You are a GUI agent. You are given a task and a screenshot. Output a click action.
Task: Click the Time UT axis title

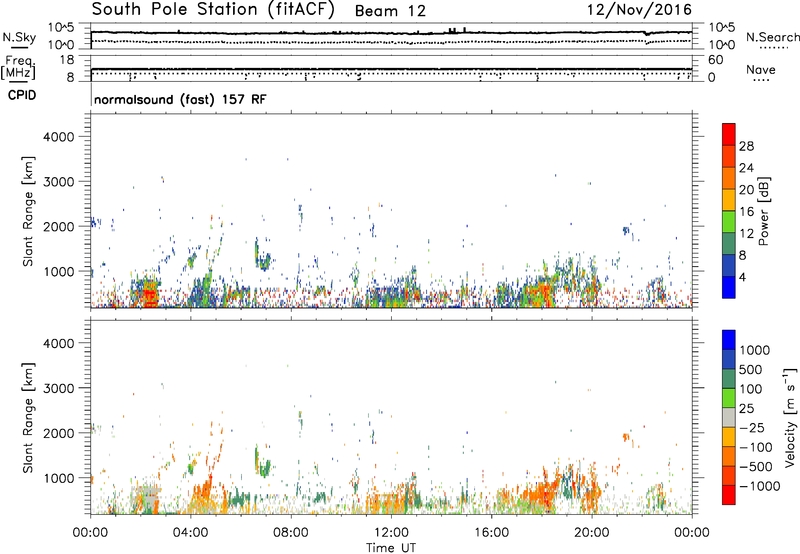[391, 548]
